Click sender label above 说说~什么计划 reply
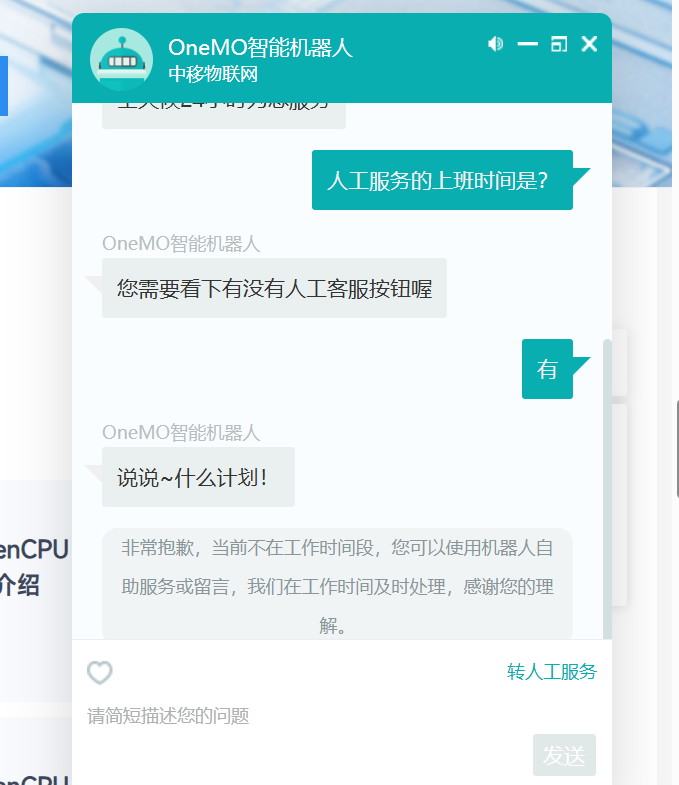 tap(181, 433)
